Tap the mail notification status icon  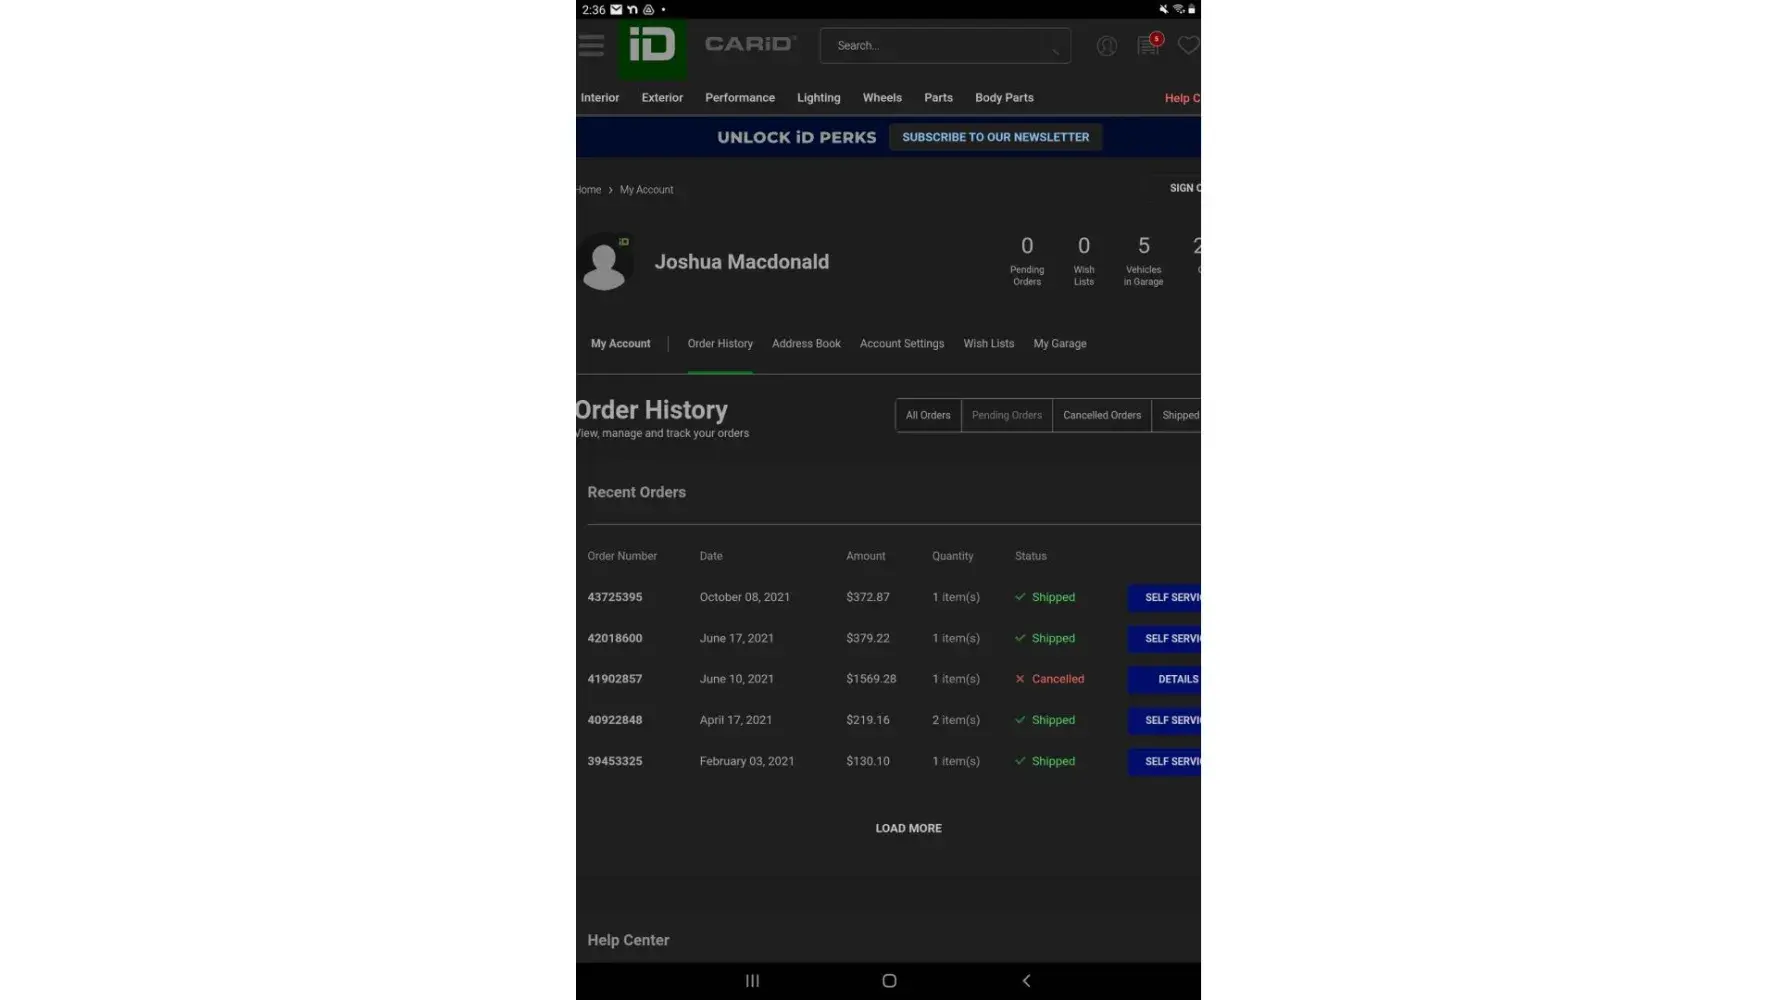[616, 9]
